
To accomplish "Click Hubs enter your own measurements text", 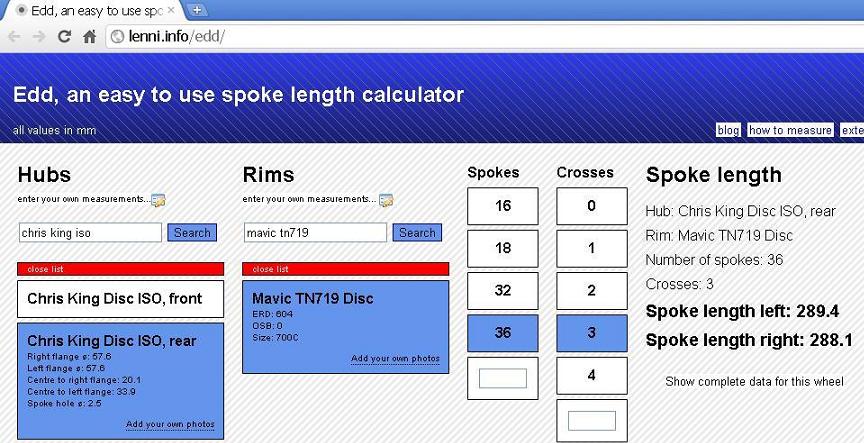I will coord(84,199).
